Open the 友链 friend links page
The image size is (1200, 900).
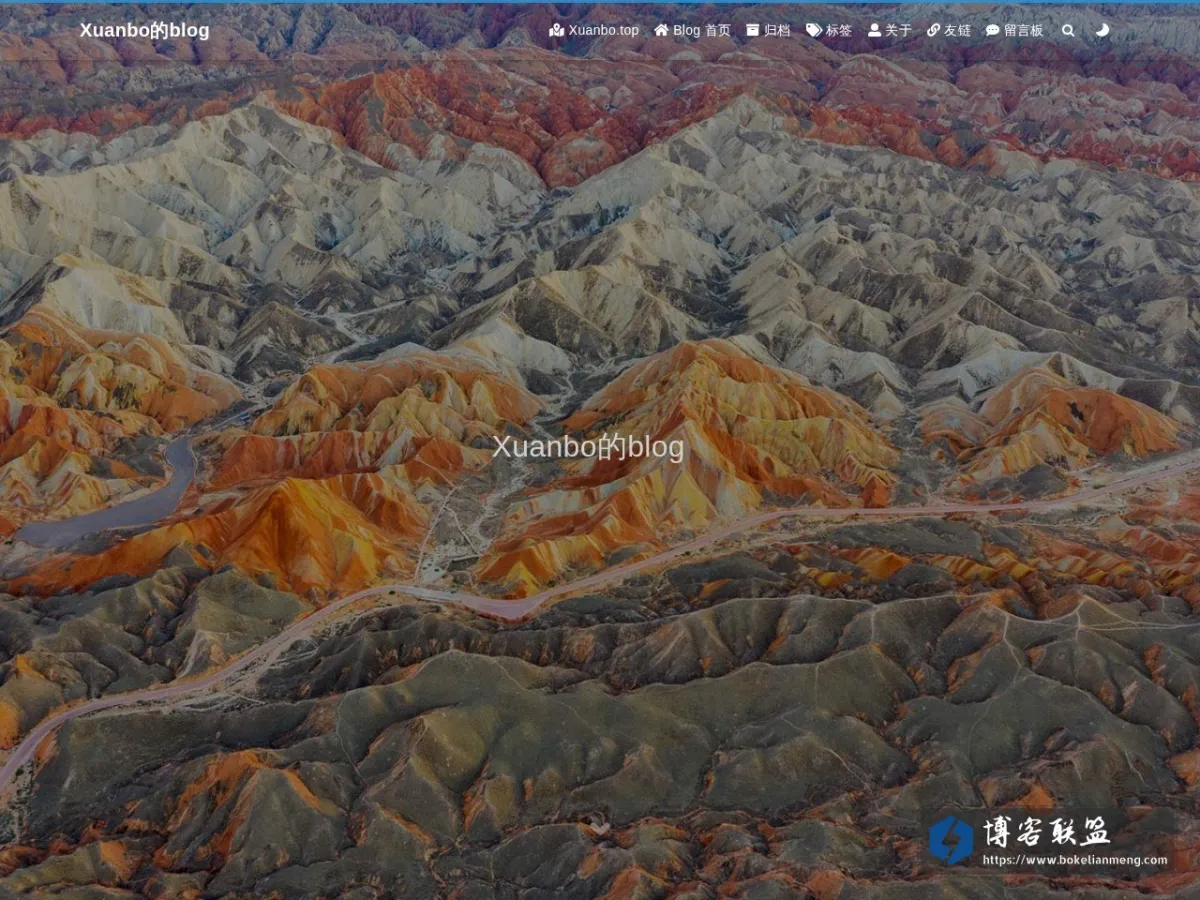click(x=949, y=30)
